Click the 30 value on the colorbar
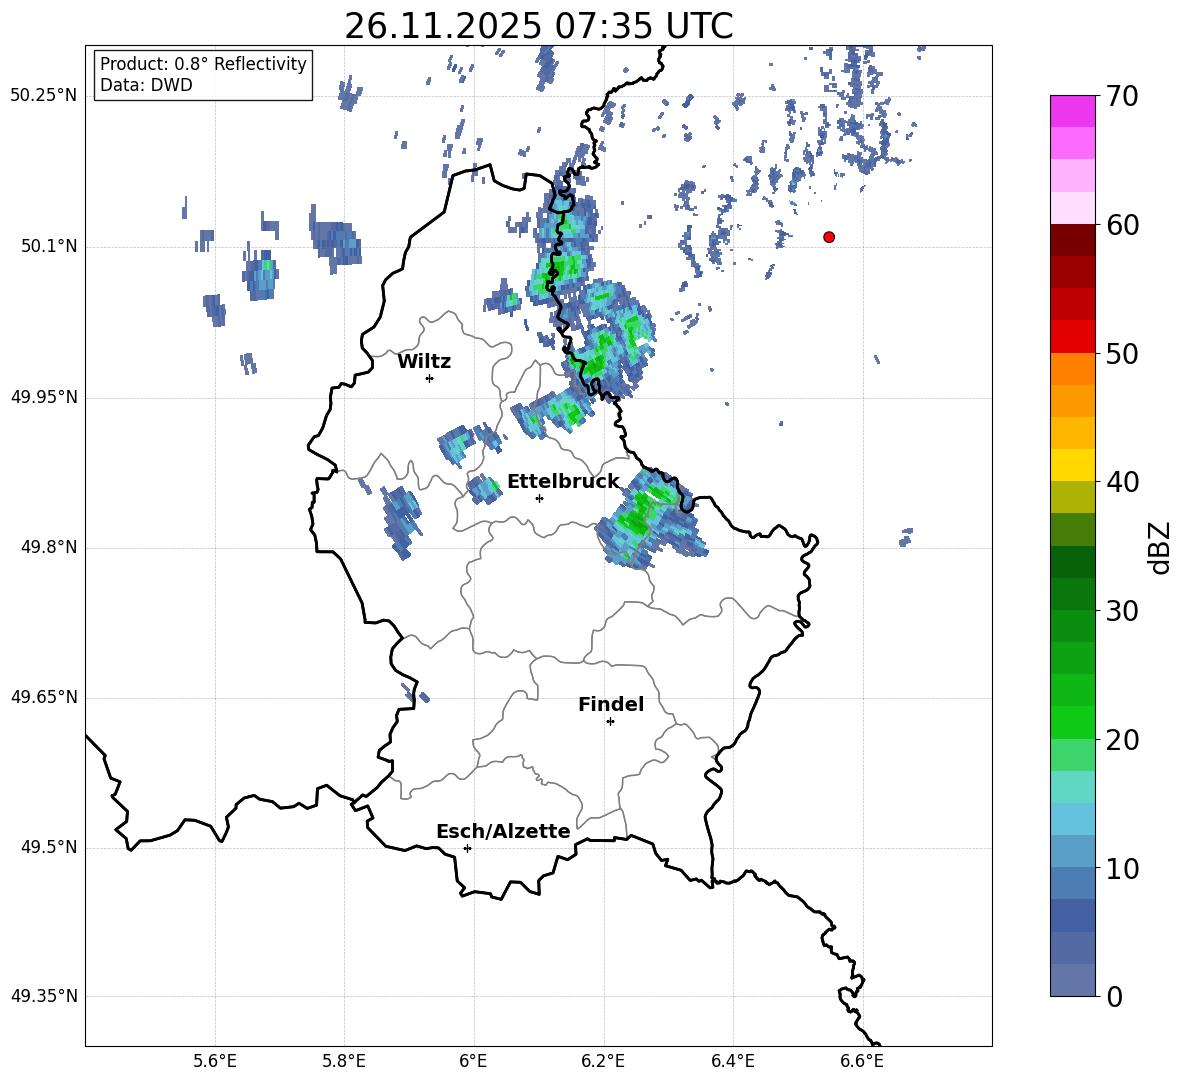This screenshot has width=1184, height=1081. (1122, 611)
